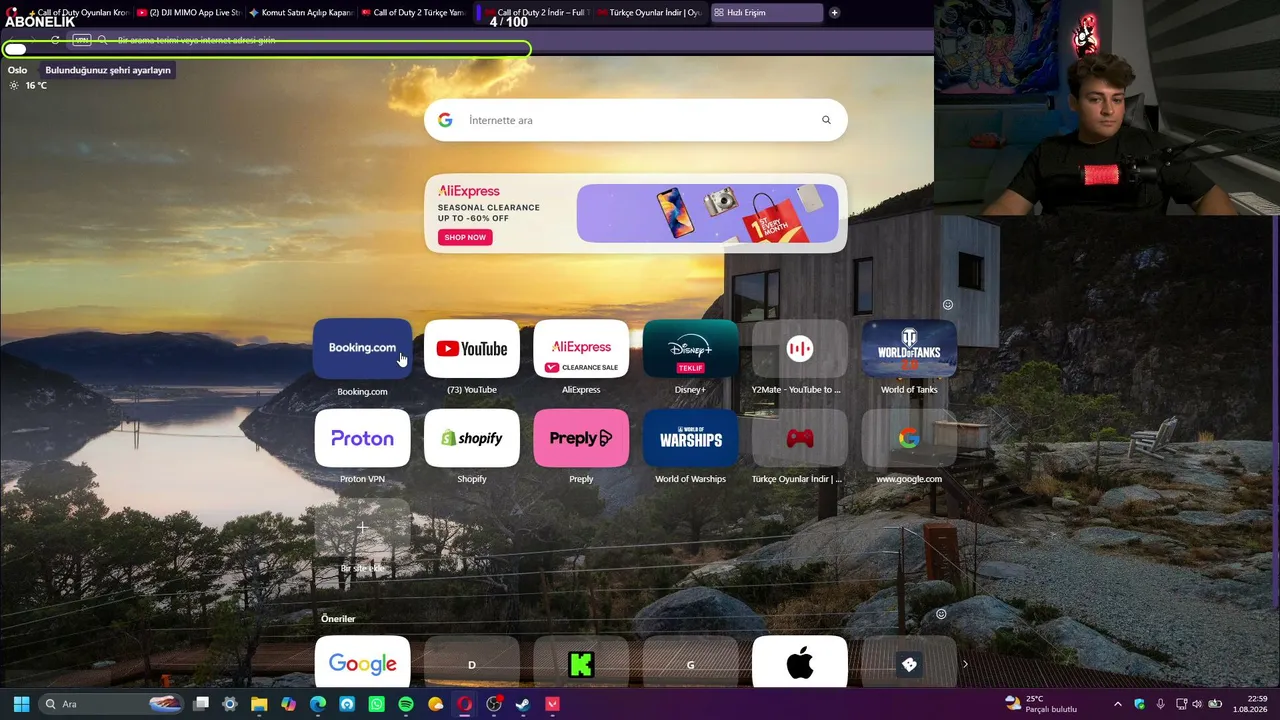The height and width of the screenshot is (720, 1280).
Task: Open the clock and date showing 22:59
Action: (x=1251, y=704)
